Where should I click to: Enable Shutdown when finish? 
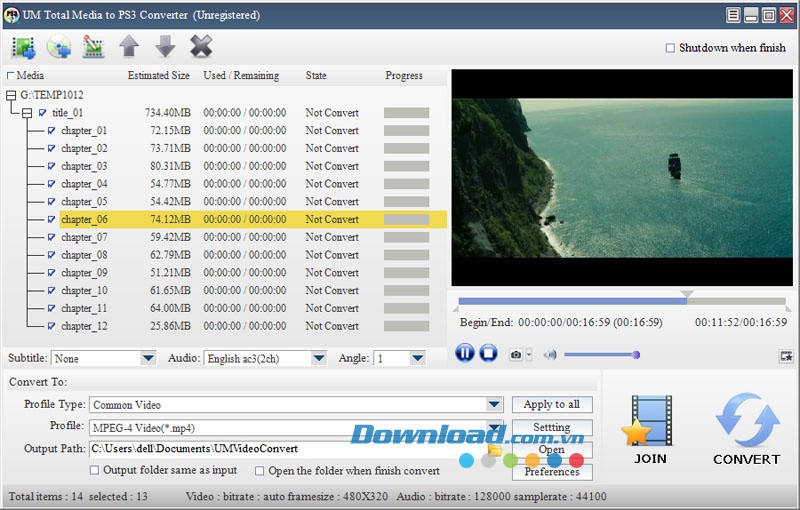[670, 48]
